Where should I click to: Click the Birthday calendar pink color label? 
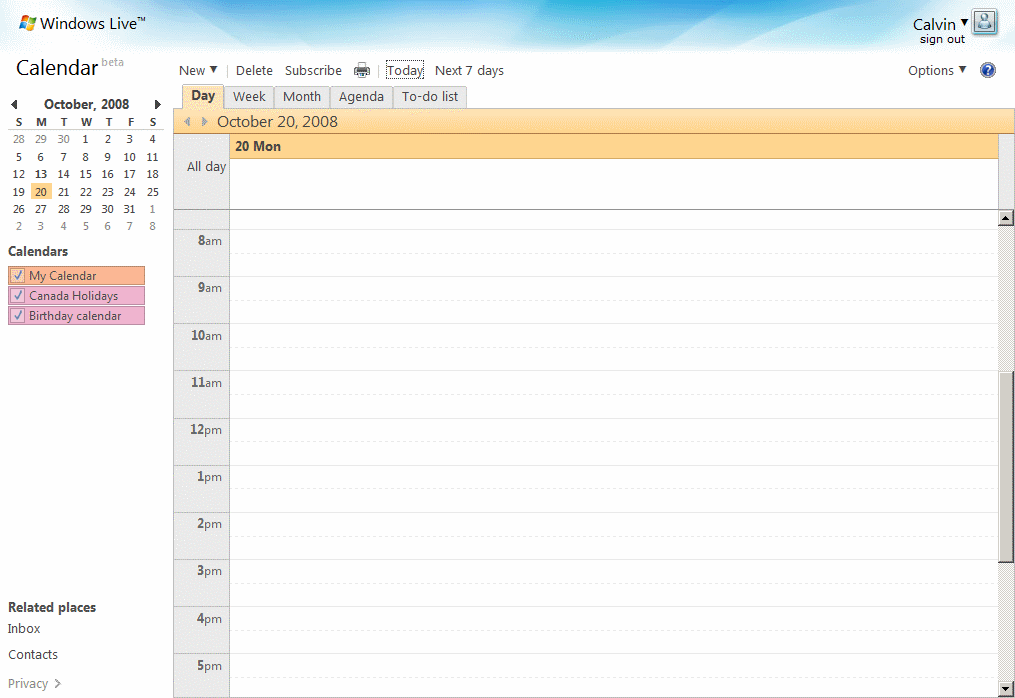click(76, 315)
